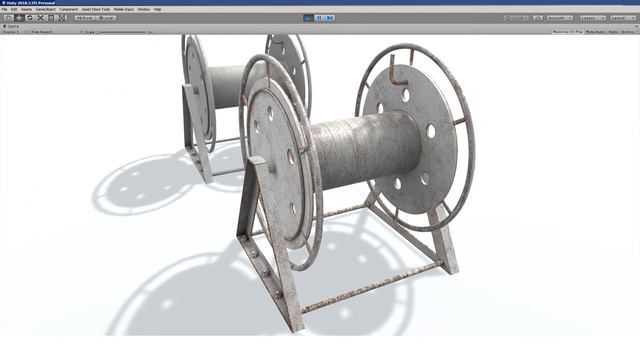This screenshot has width=640, height=360.
Task: Open the Layers dropdown
Action: pos(593,18)
